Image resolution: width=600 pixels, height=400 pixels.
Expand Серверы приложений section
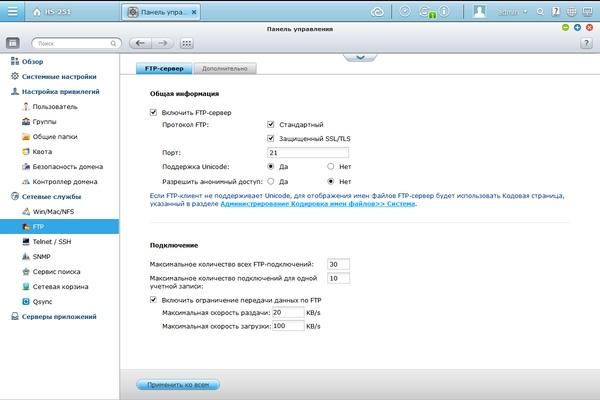point(54,317)
